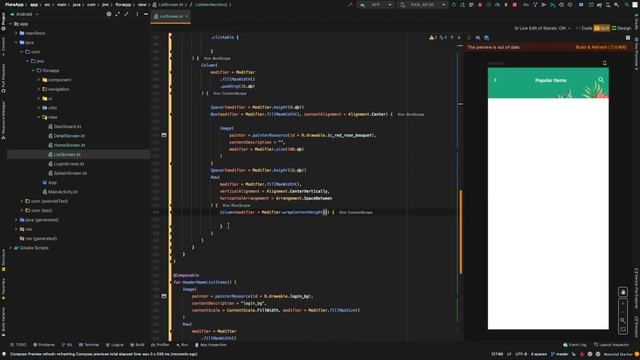This screenshot has width=640, height=360.
Task: Click the user avatar icon in the top-right corner
Action: [x=636, y=5]
